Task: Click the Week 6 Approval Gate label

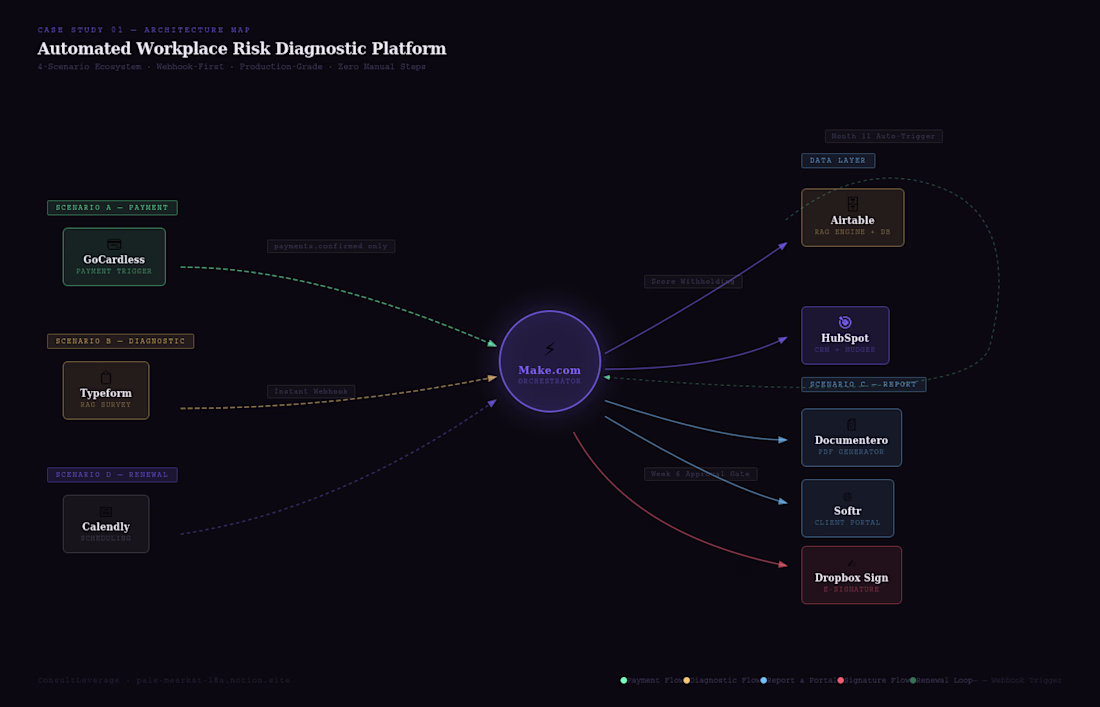Action: [x=700, y=474]
